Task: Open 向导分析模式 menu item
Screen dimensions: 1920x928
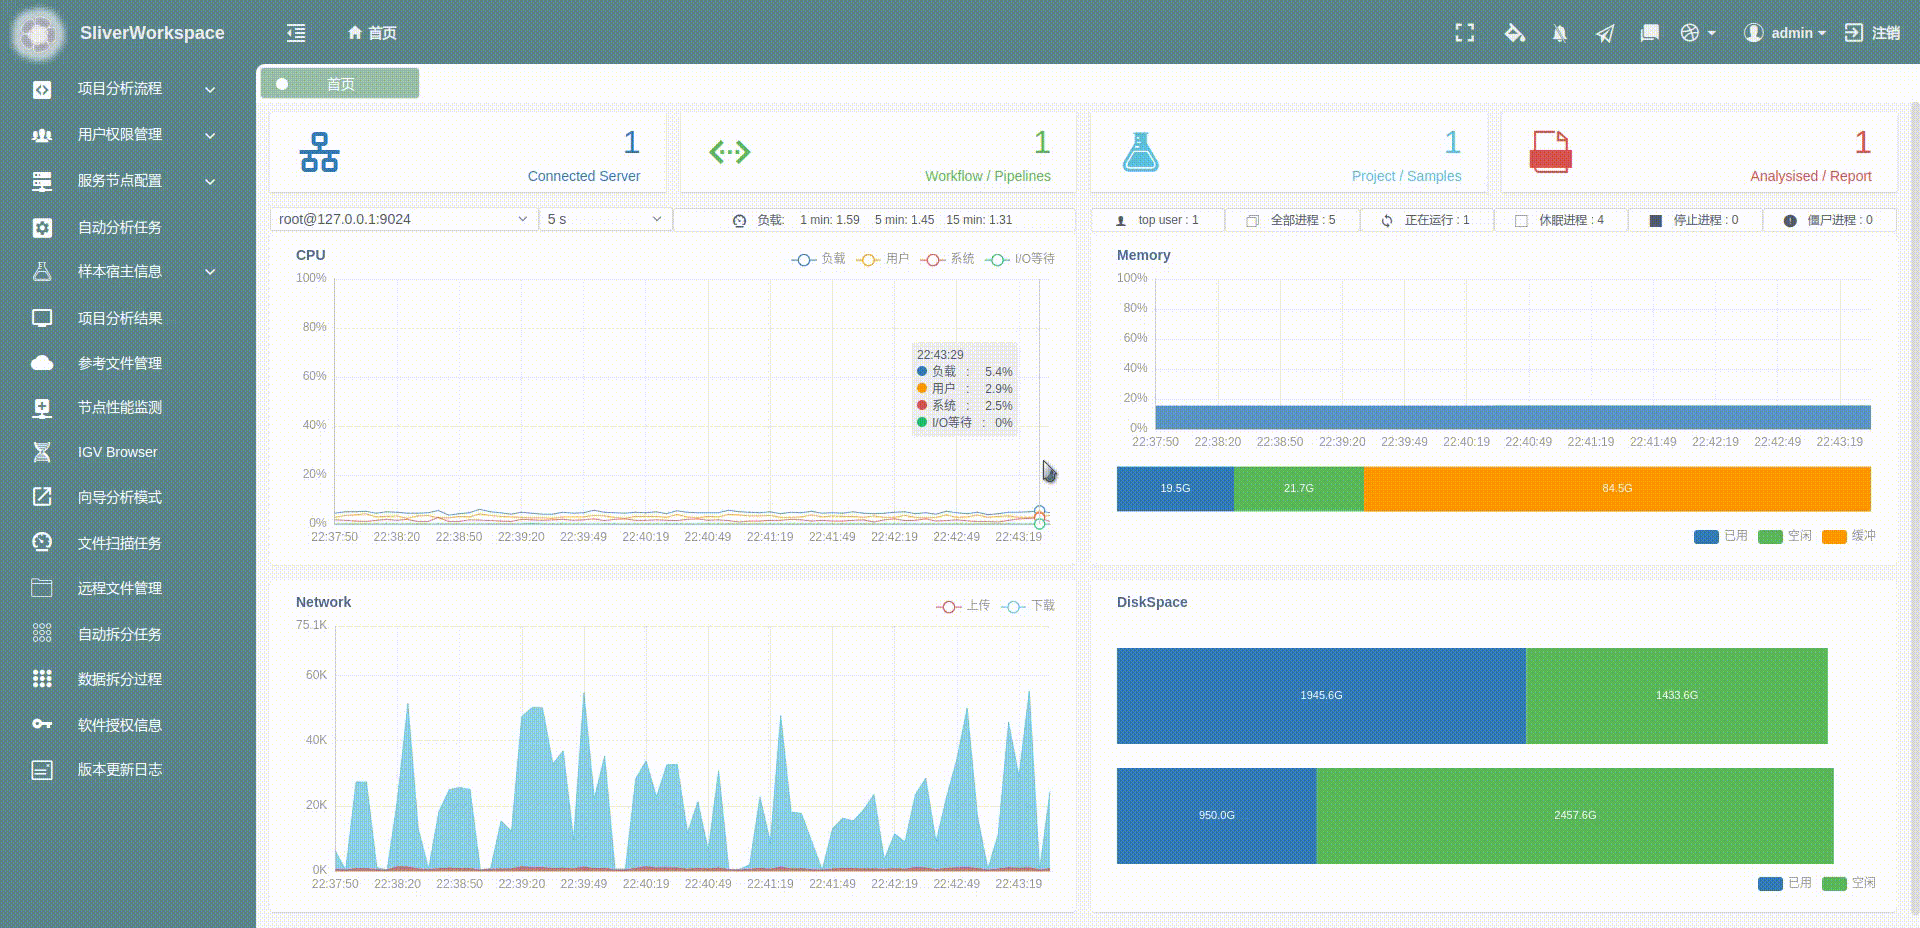Action: 128,497
